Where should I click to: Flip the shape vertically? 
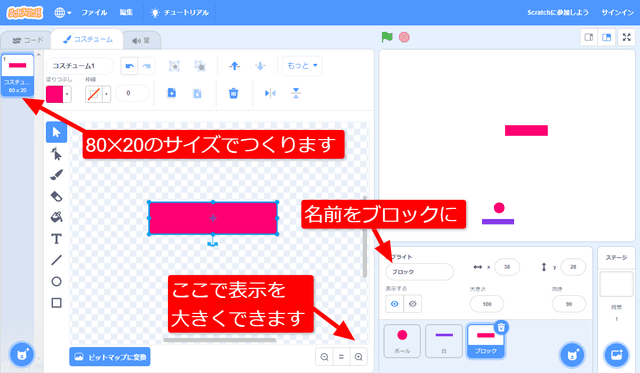(x=296, y=93)
